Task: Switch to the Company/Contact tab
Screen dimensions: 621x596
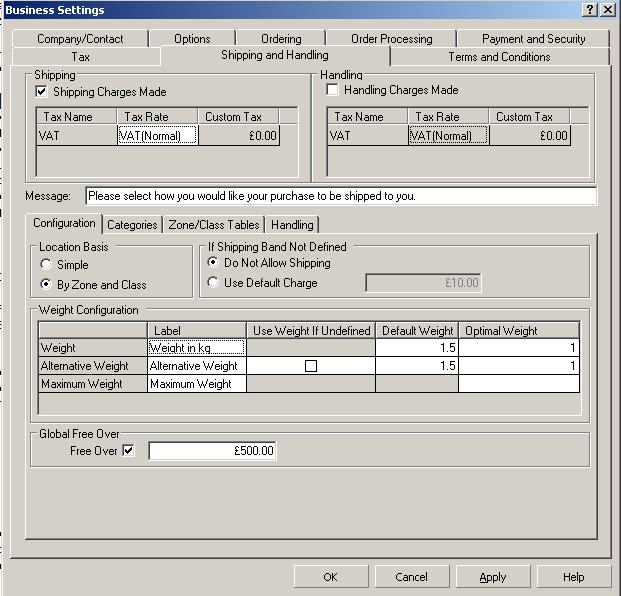Action: (80, 39)
